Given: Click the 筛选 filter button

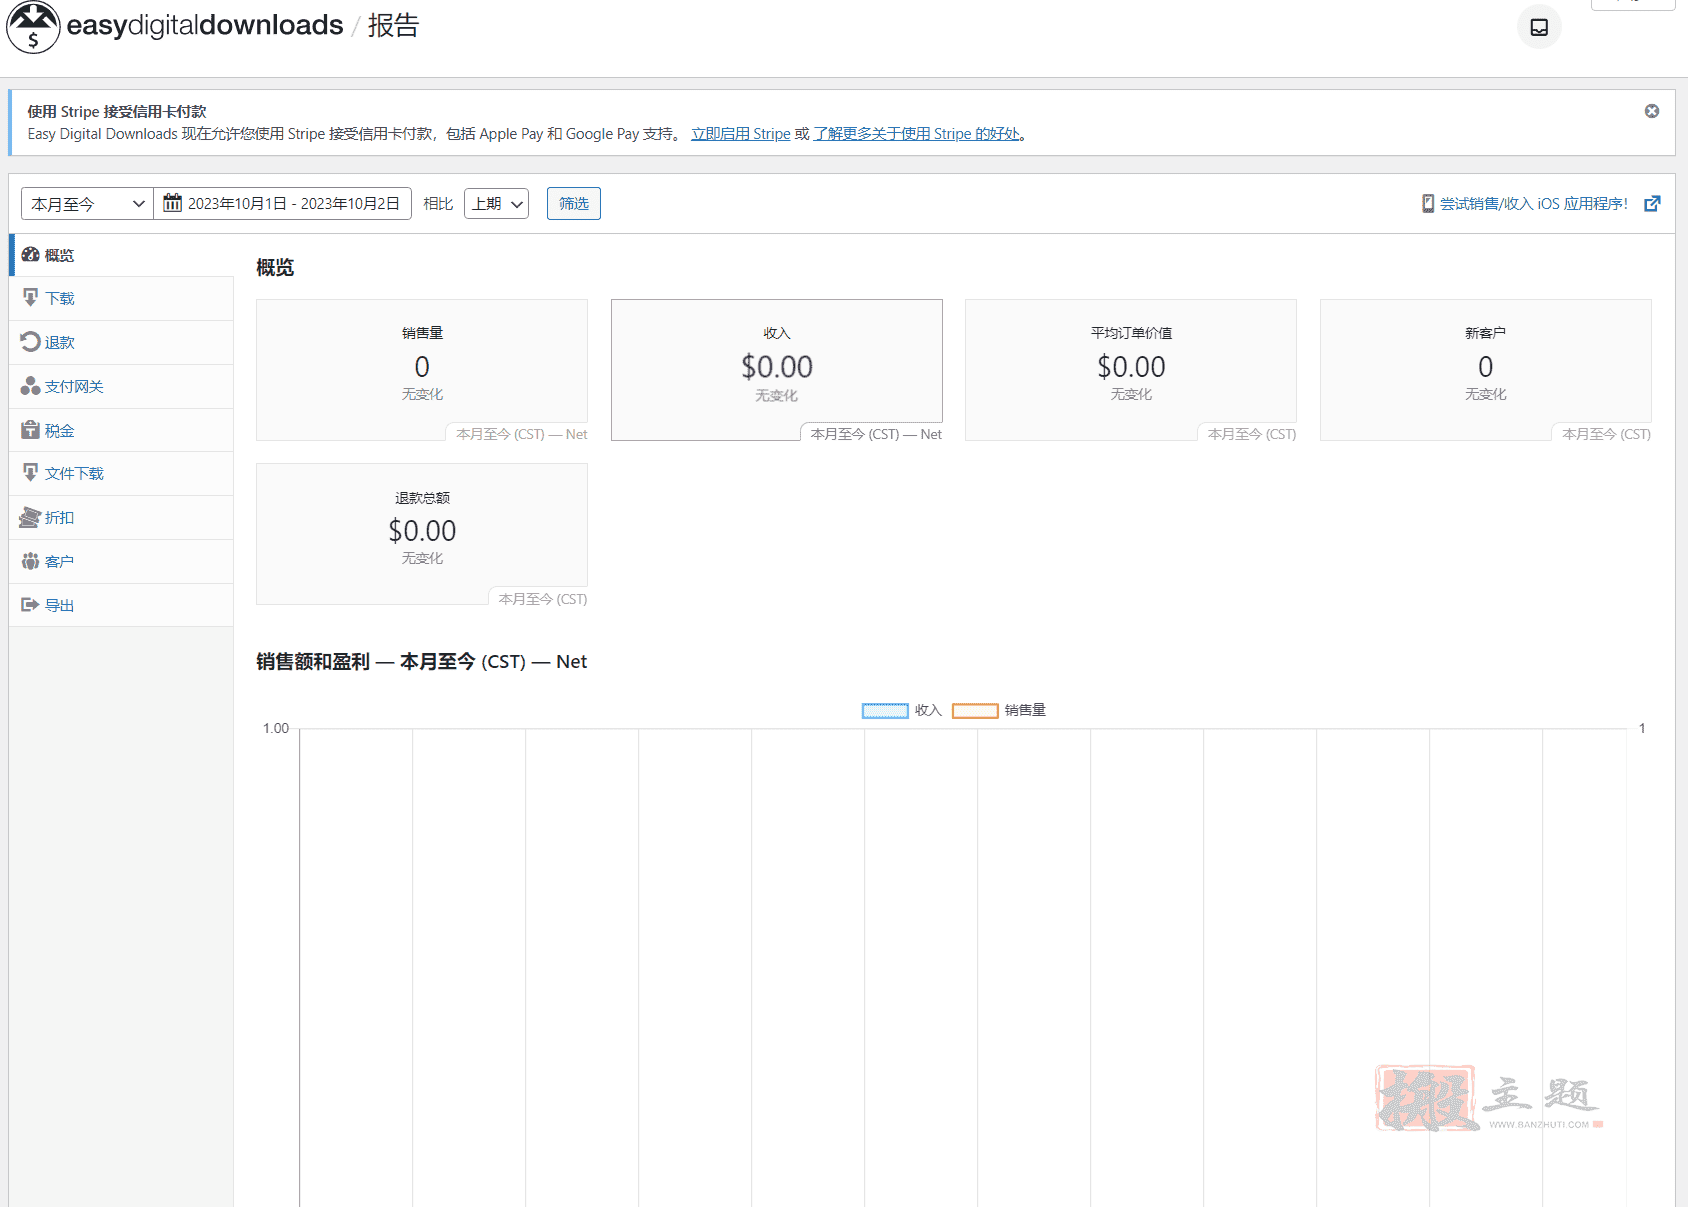Looking at the screenshot, I should pos(574,204).
